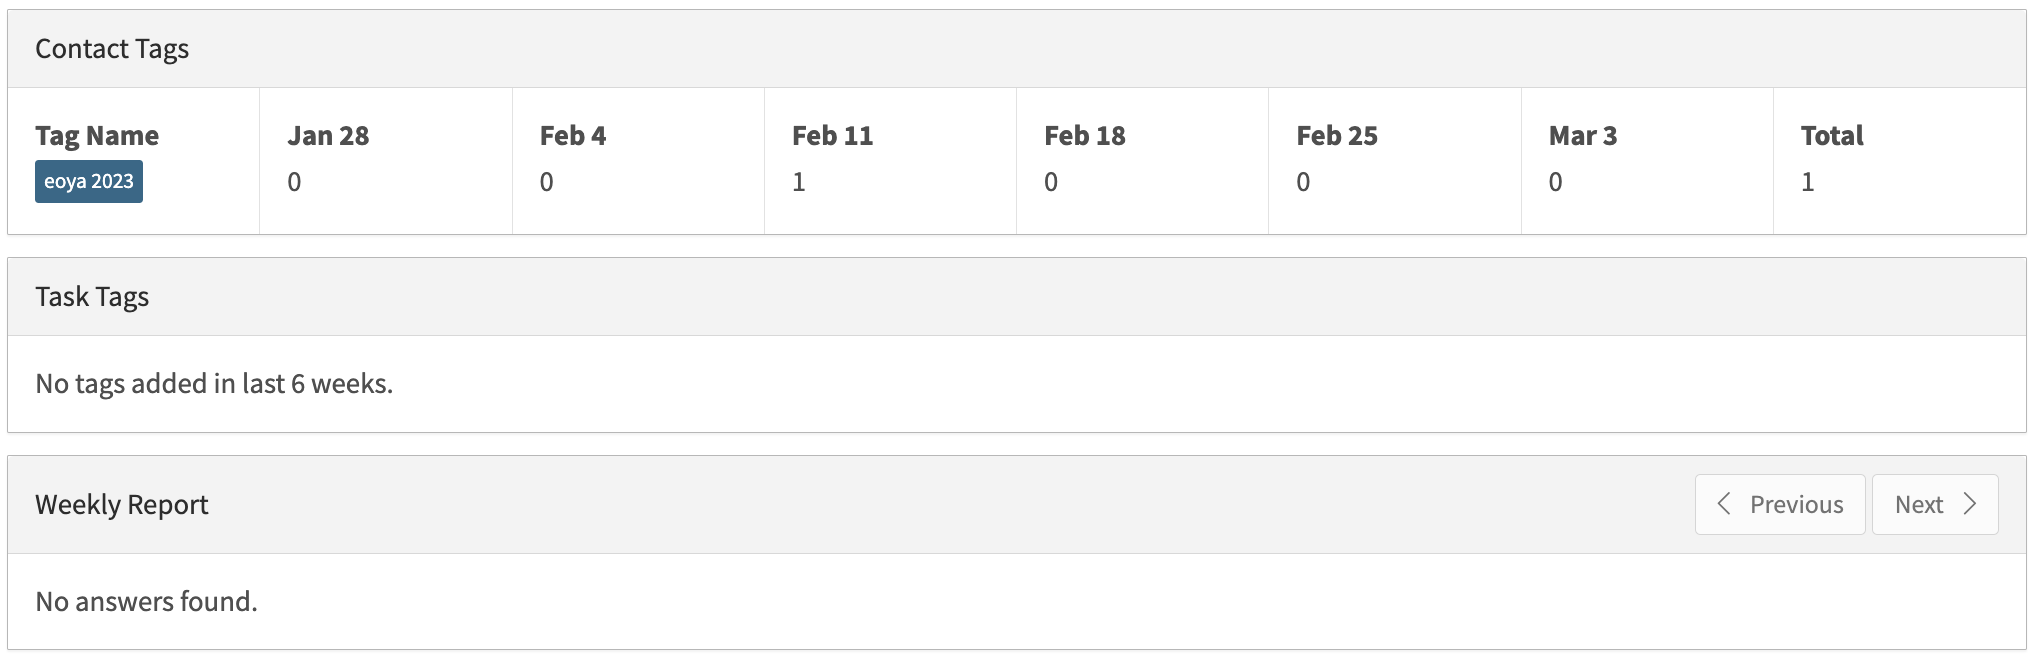The width and height of the screenshot is (2036, 662).
Task: Click the right chevron icon beside Next
Action: [x=1970, y=504]
